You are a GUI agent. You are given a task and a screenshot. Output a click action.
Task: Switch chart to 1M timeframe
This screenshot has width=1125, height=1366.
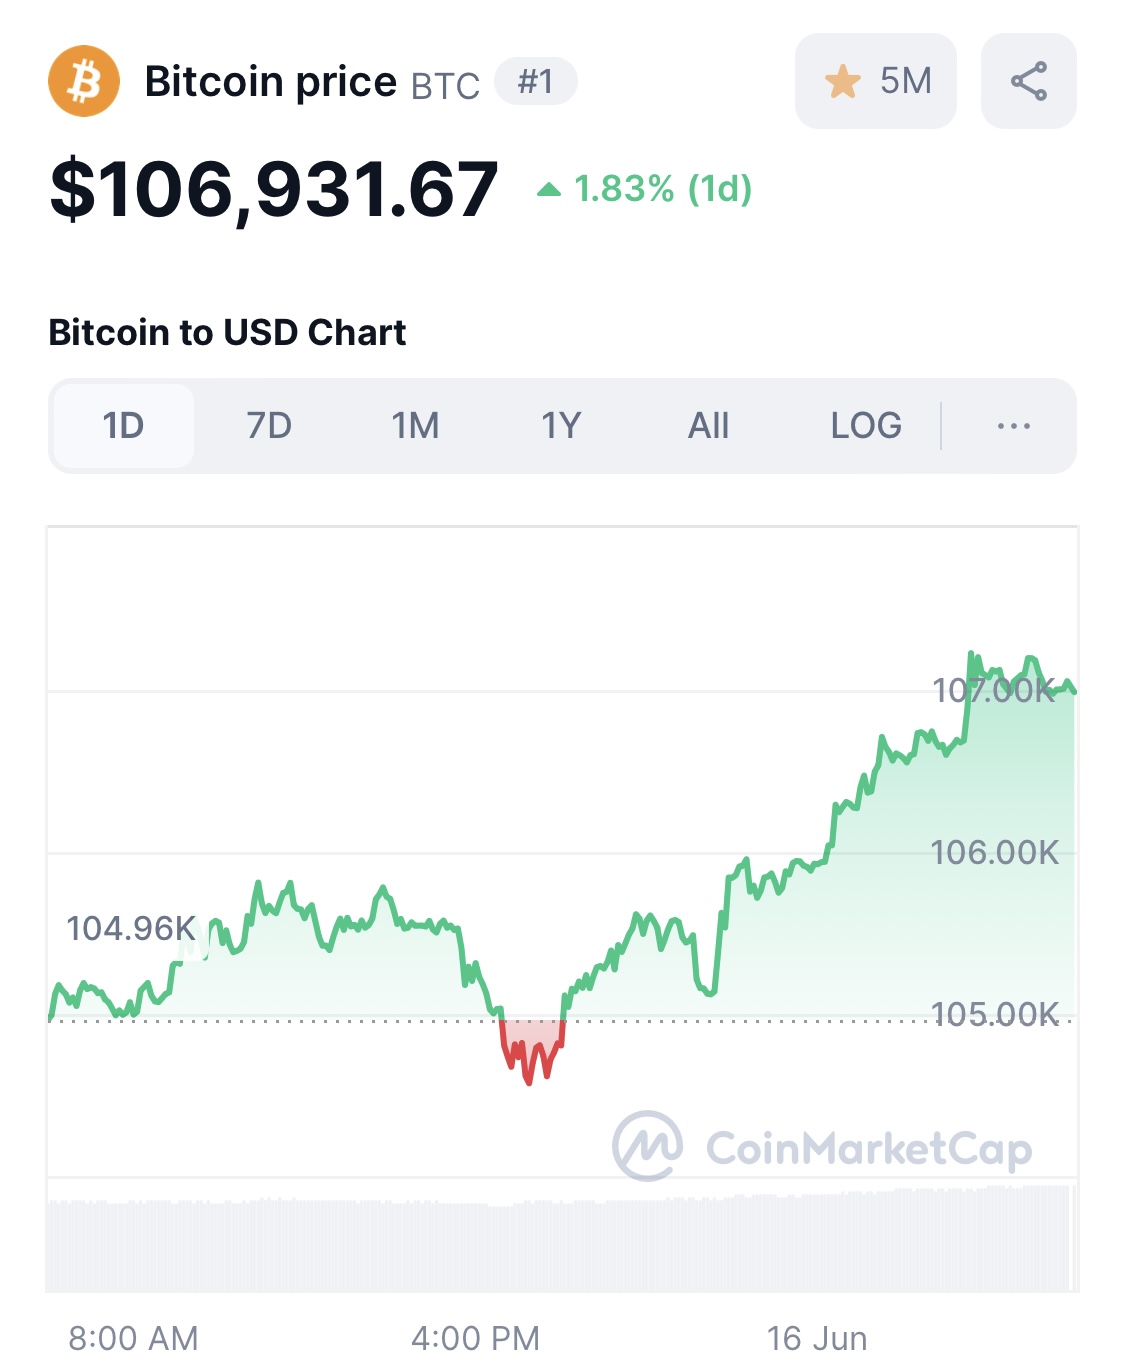415,426
